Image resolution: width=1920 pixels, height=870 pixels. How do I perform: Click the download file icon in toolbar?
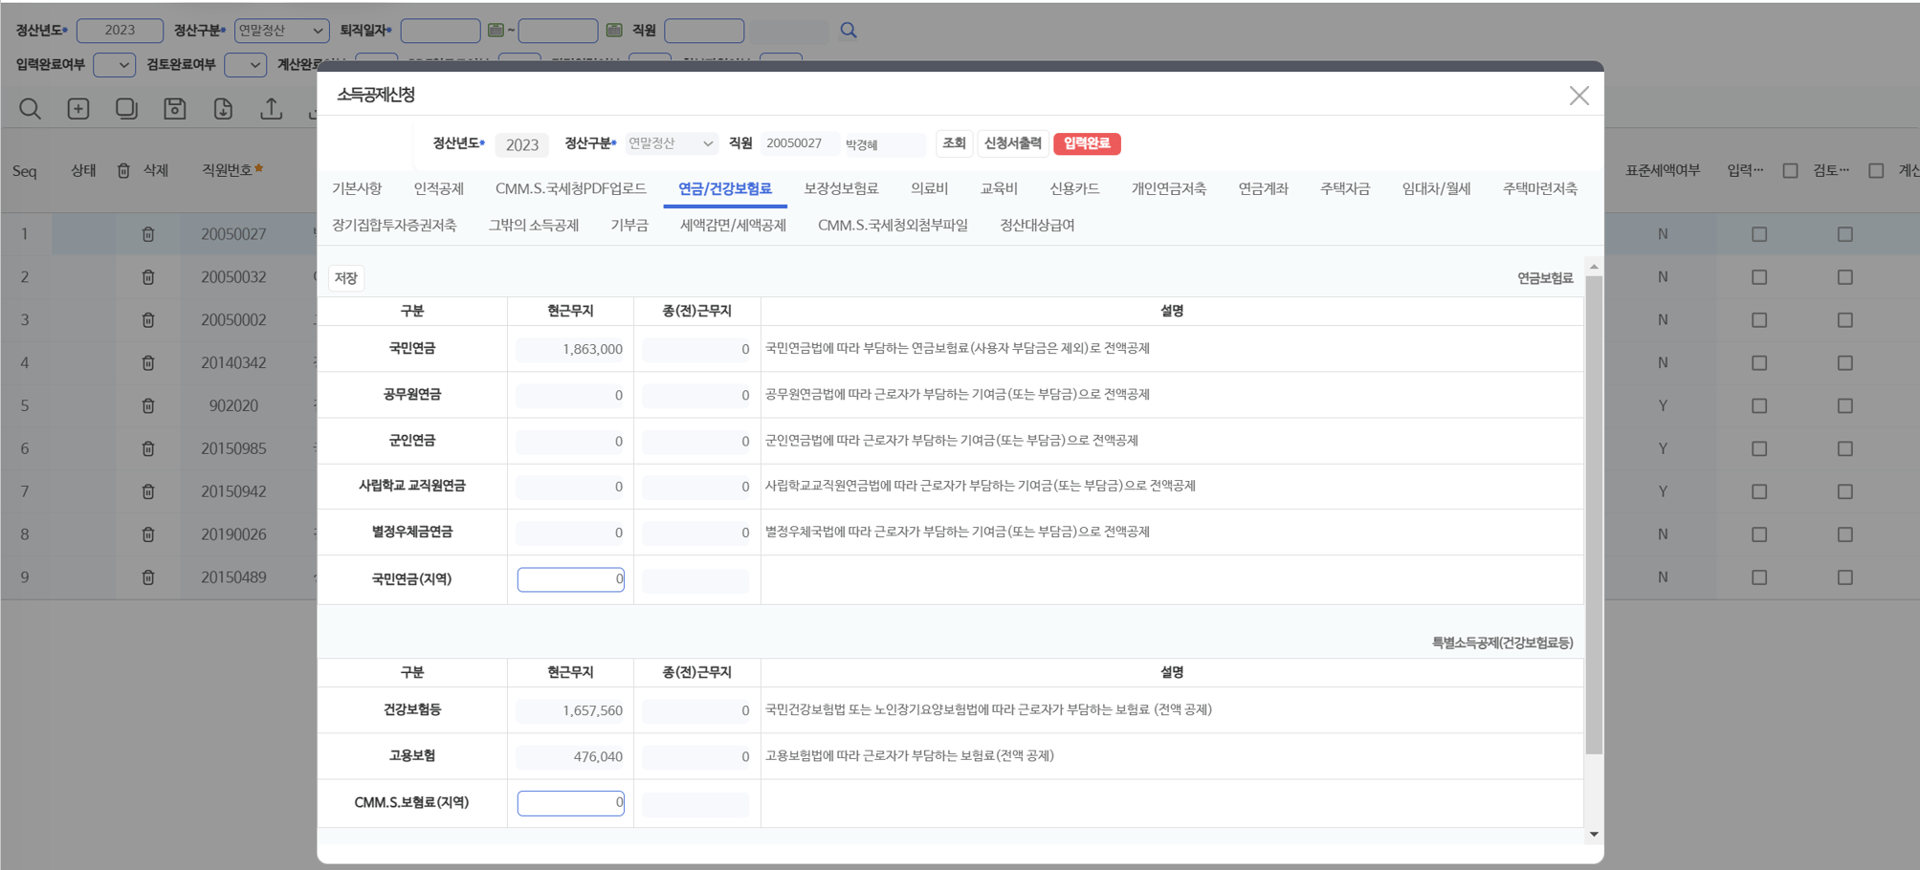(x=223, y=108)
